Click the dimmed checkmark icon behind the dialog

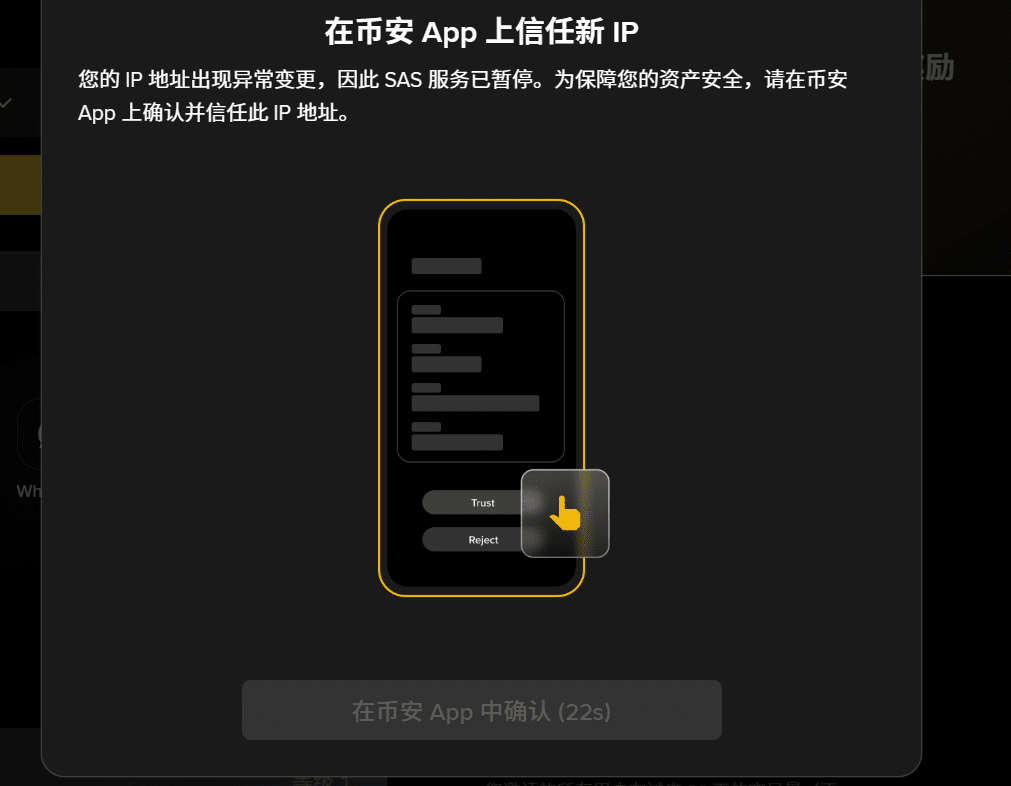(x=6, y=103)
